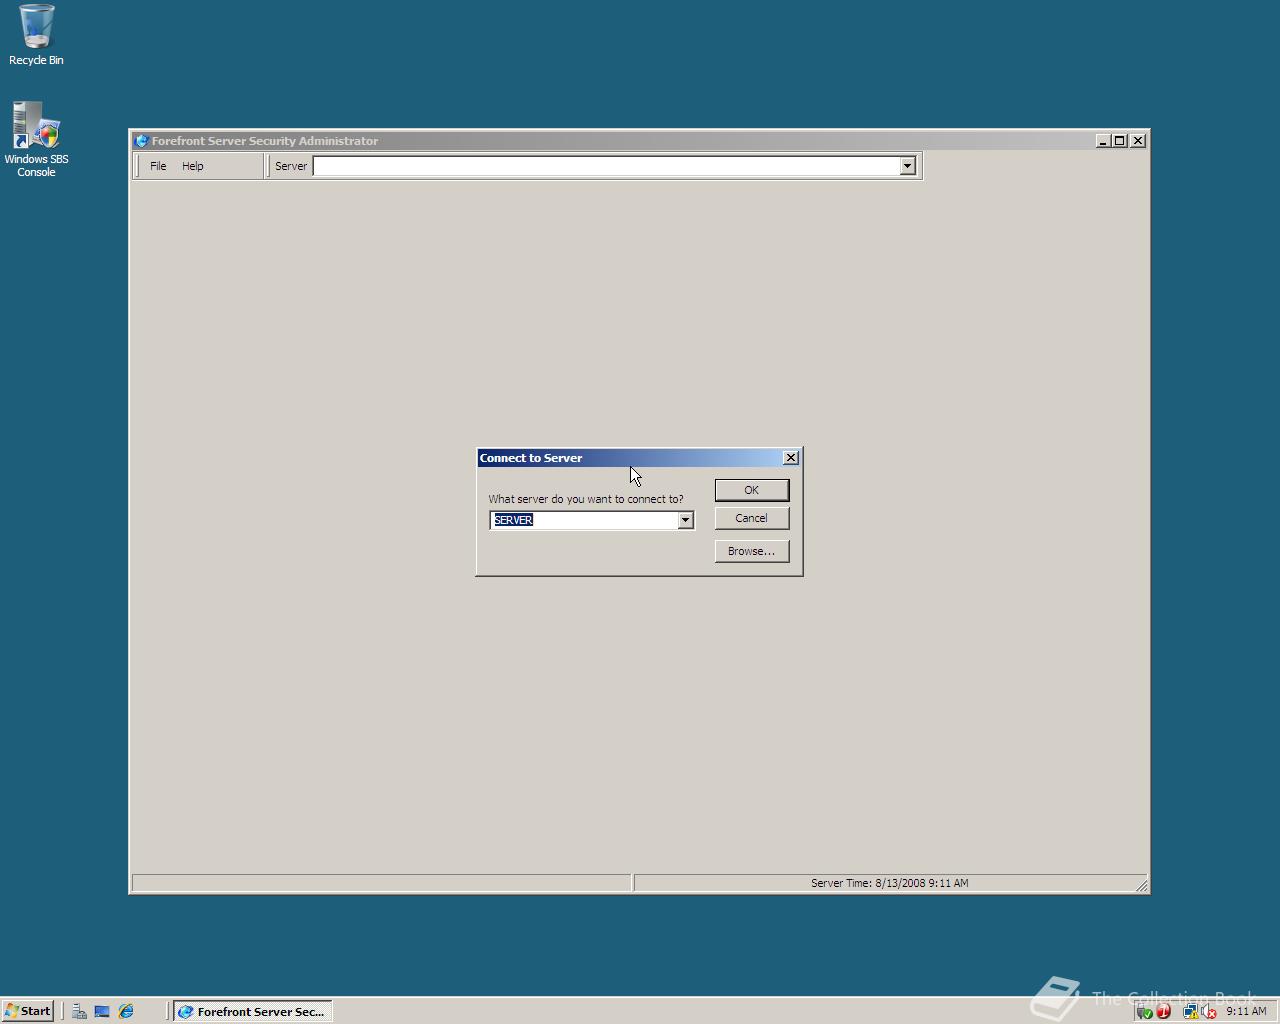Close the Connect to Server dialog
1280x1024 pixels.
[791, 458]
